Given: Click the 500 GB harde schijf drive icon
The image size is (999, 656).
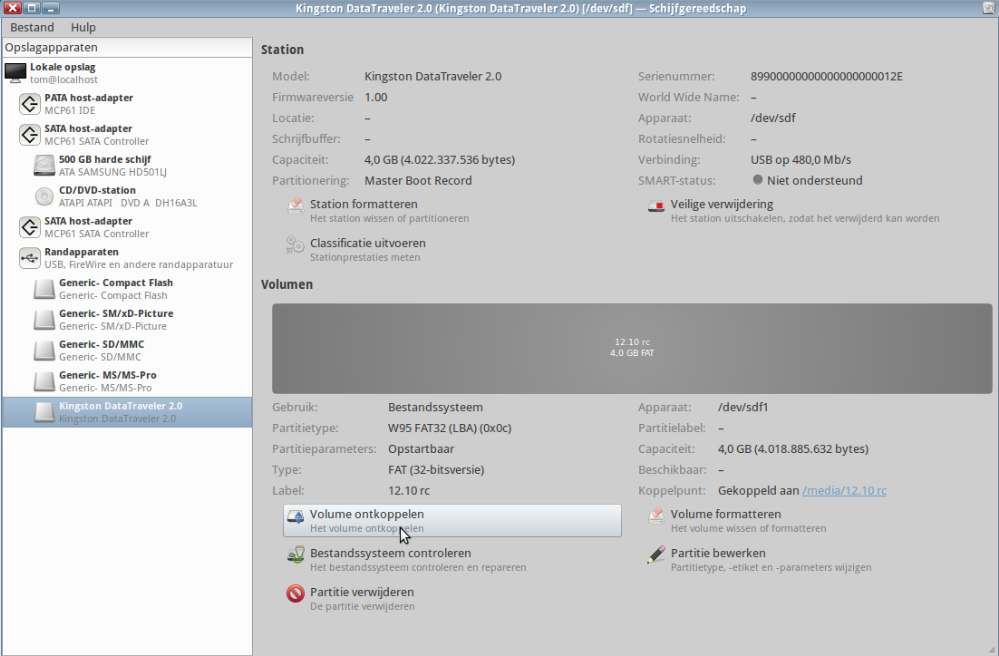Looking at the screenshot, I should [x=44, y=165].
